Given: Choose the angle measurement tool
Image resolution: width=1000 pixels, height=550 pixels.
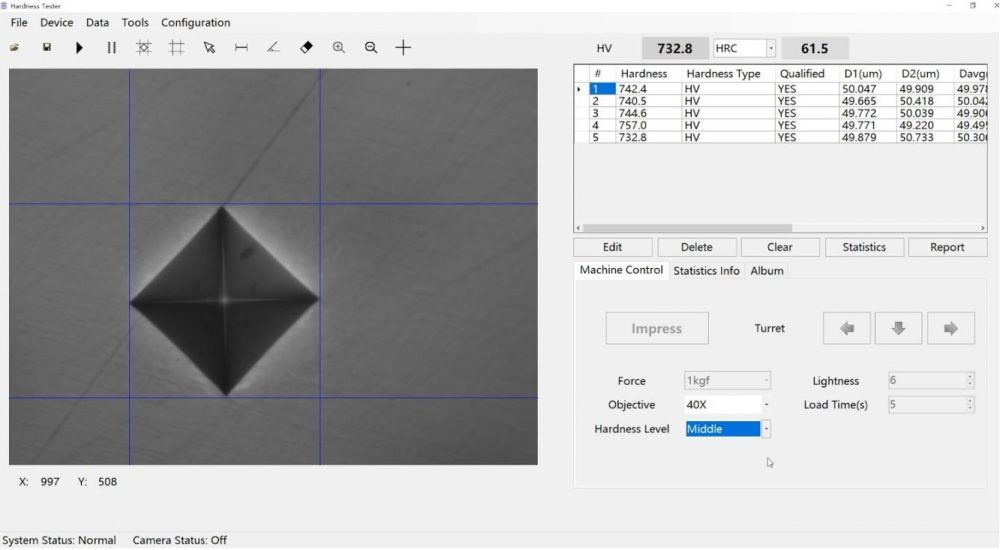Looking at the screenshot, I should point(273,48).
